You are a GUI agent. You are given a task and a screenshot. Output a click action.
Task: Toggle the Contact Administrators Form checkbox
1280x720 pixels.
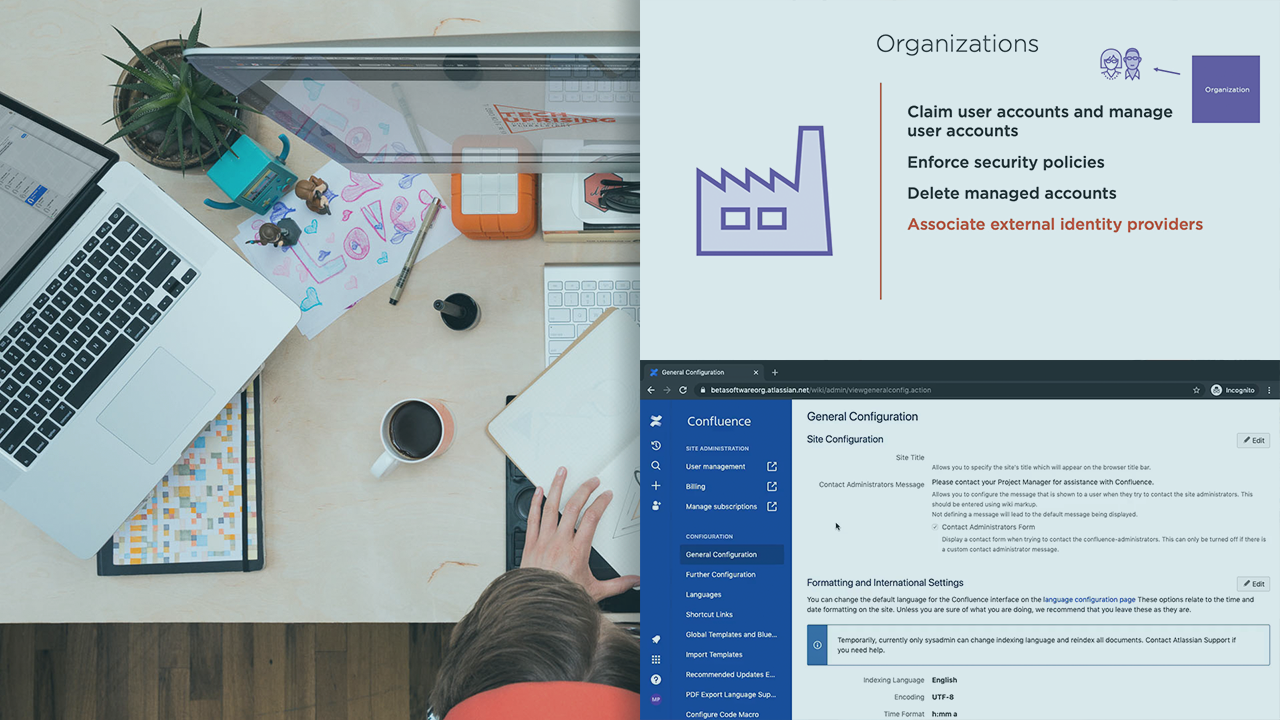tap(935, 527)
